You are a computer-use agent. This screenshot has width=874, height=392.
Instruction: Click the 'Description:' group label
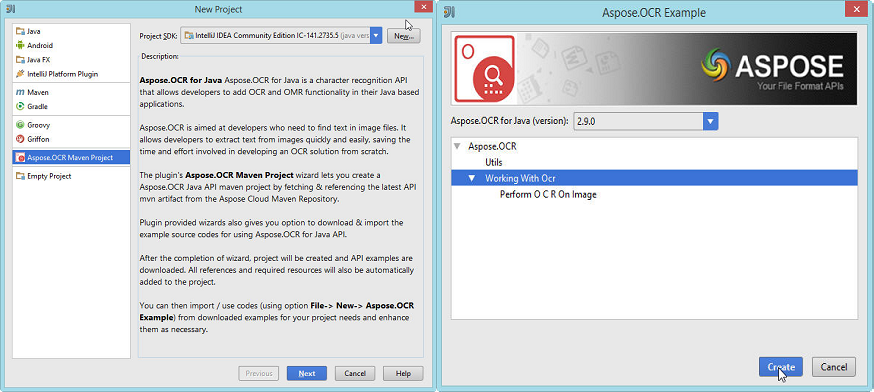(159, 56)
